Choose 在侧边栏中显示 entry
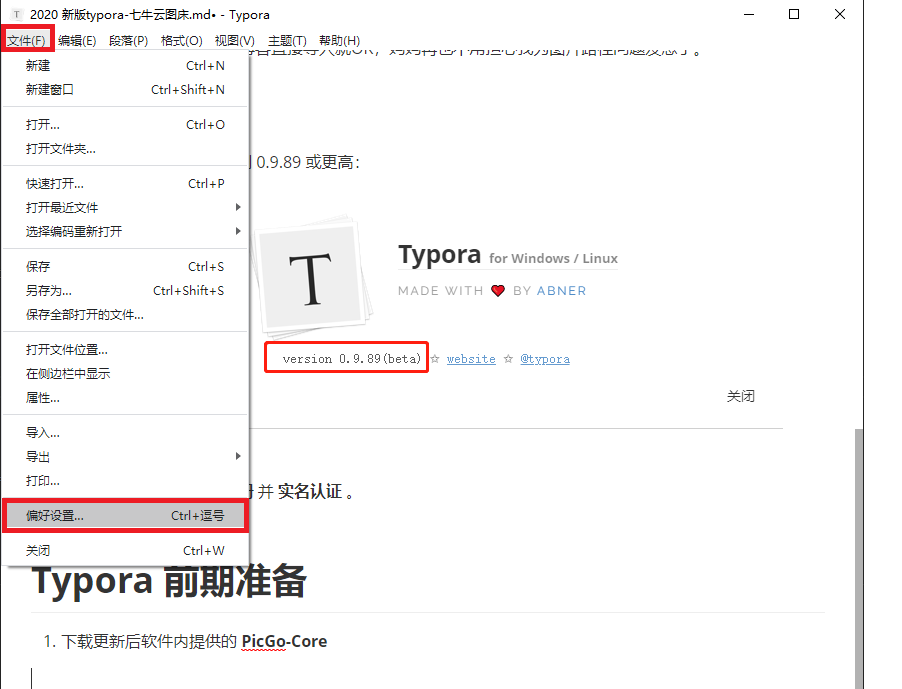Screen dimensions: 902x689 click(125, 374)
